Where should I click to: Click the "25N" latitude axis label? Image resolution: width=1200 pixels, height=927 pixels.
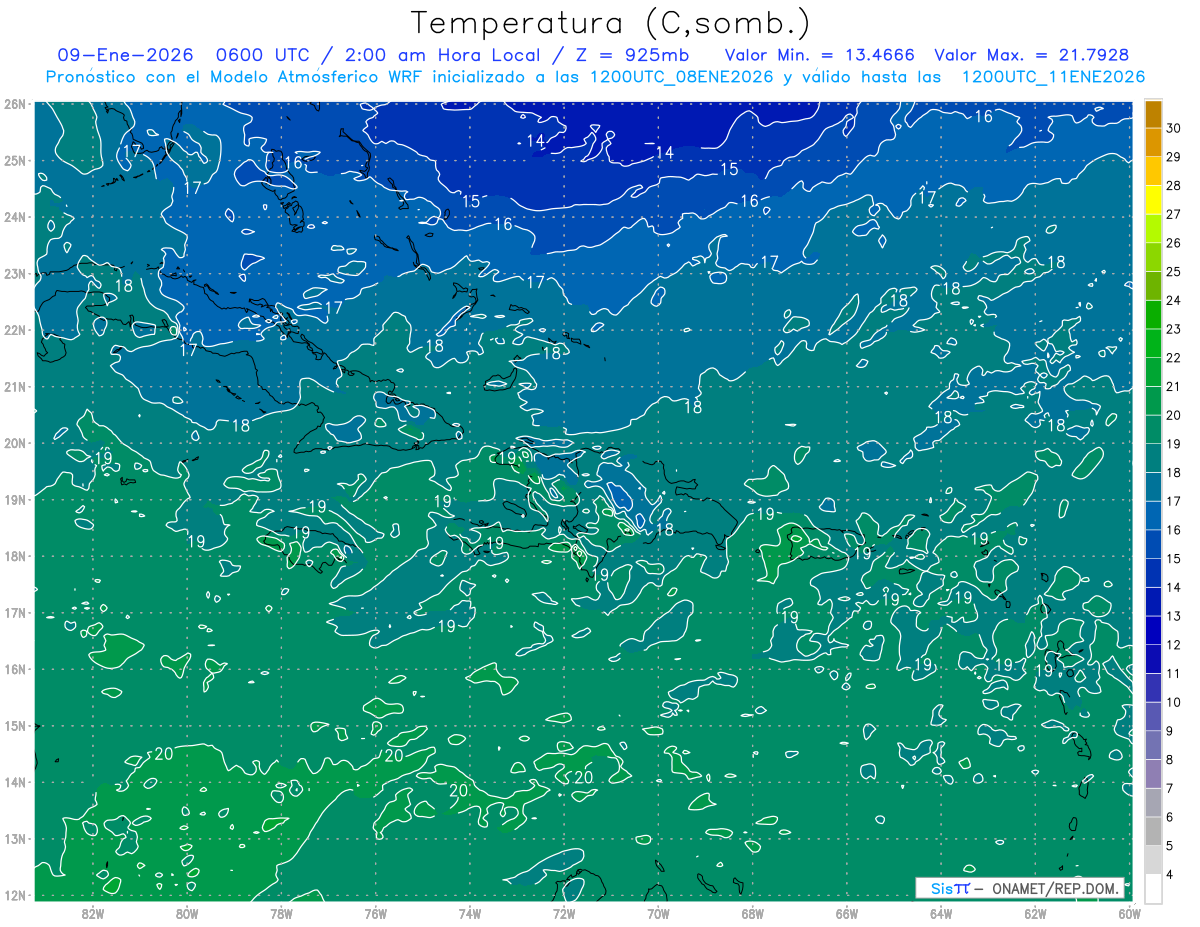15,160
